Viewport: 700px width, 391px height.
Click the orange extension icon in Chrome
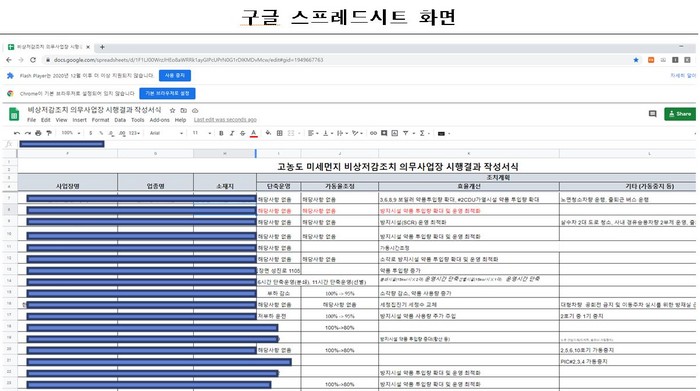click(x=651, y=60)
